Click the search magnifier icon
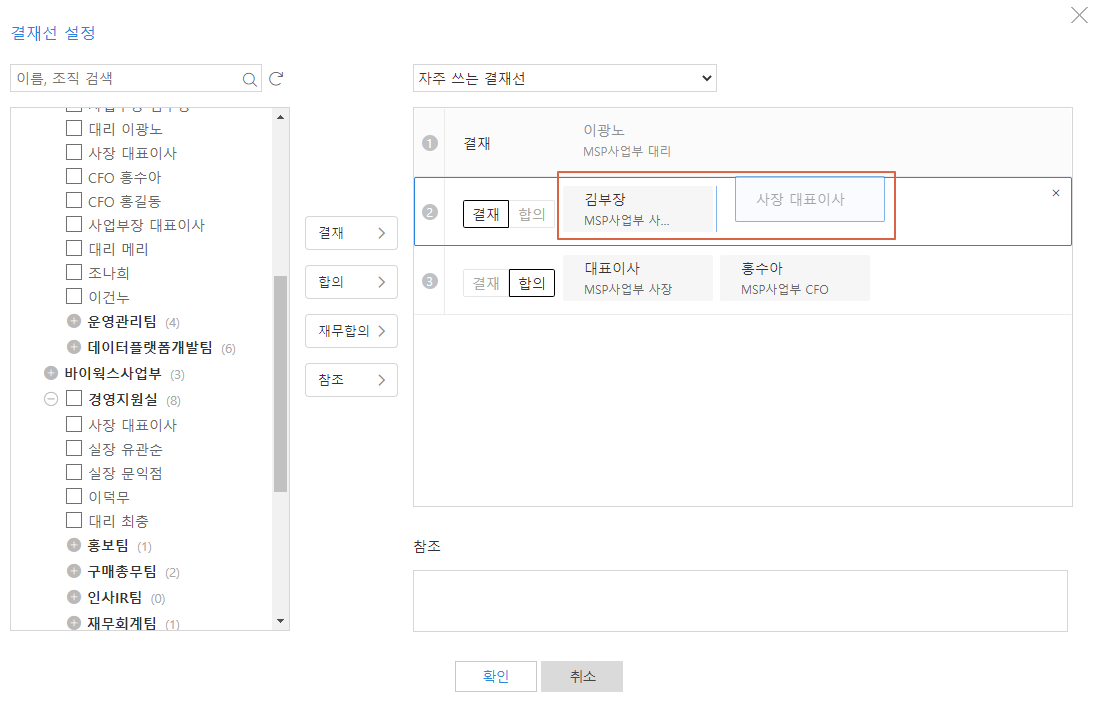The image size is (1095, 704). pyautogui.click(x=249, y=79)
